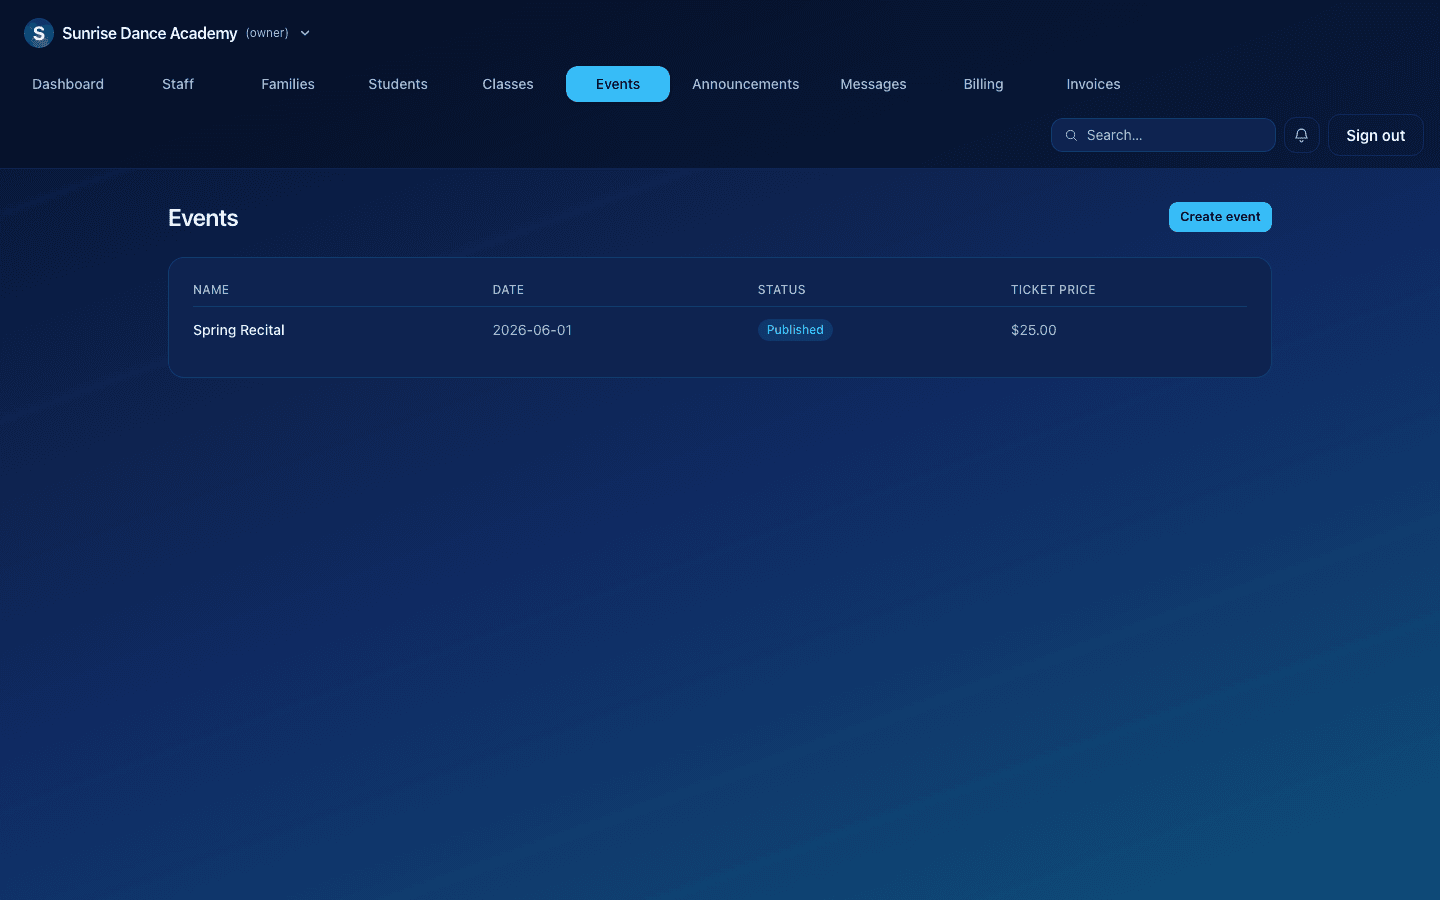
Task: Switch to the Messages tab
Action: coord(873,84)
